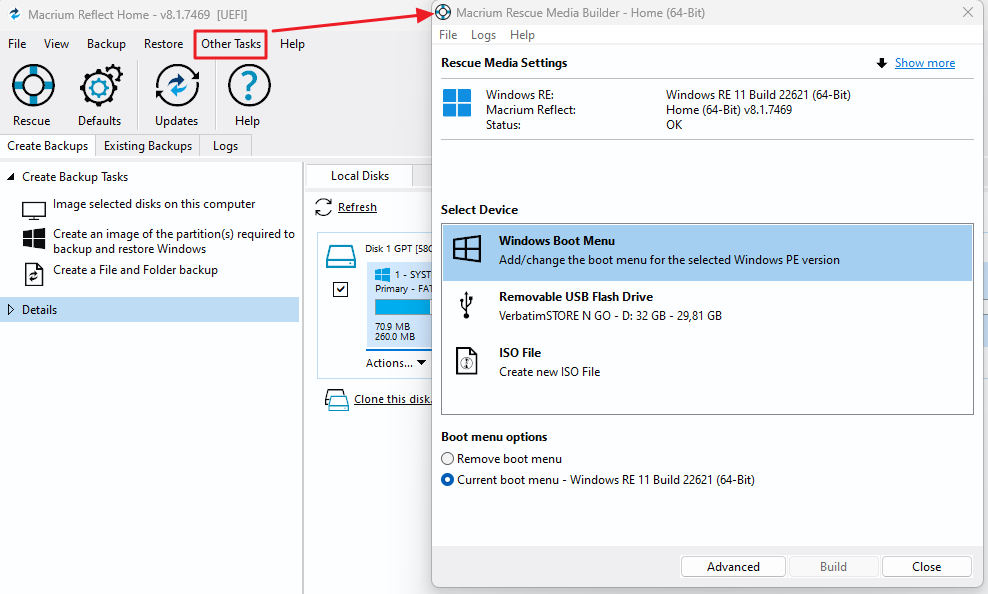This screenshot has width=988, height=594.
Task: Open the File menu in Macrium Reflect
Action: [17, 44]
